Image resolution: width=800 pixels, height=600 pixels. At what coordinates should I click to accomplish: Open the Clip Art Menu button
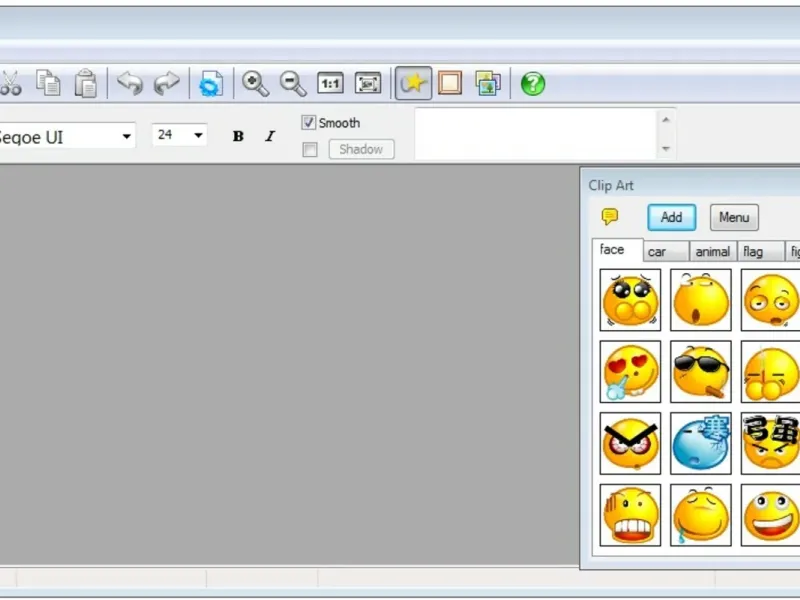click(x=734, y=217)
